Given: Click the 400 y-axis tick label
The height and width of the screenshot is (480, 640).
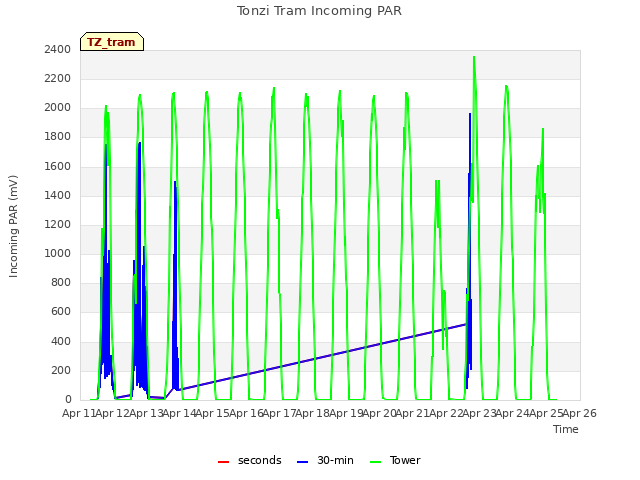Looking at the screenshot, I should coord(61,341).
